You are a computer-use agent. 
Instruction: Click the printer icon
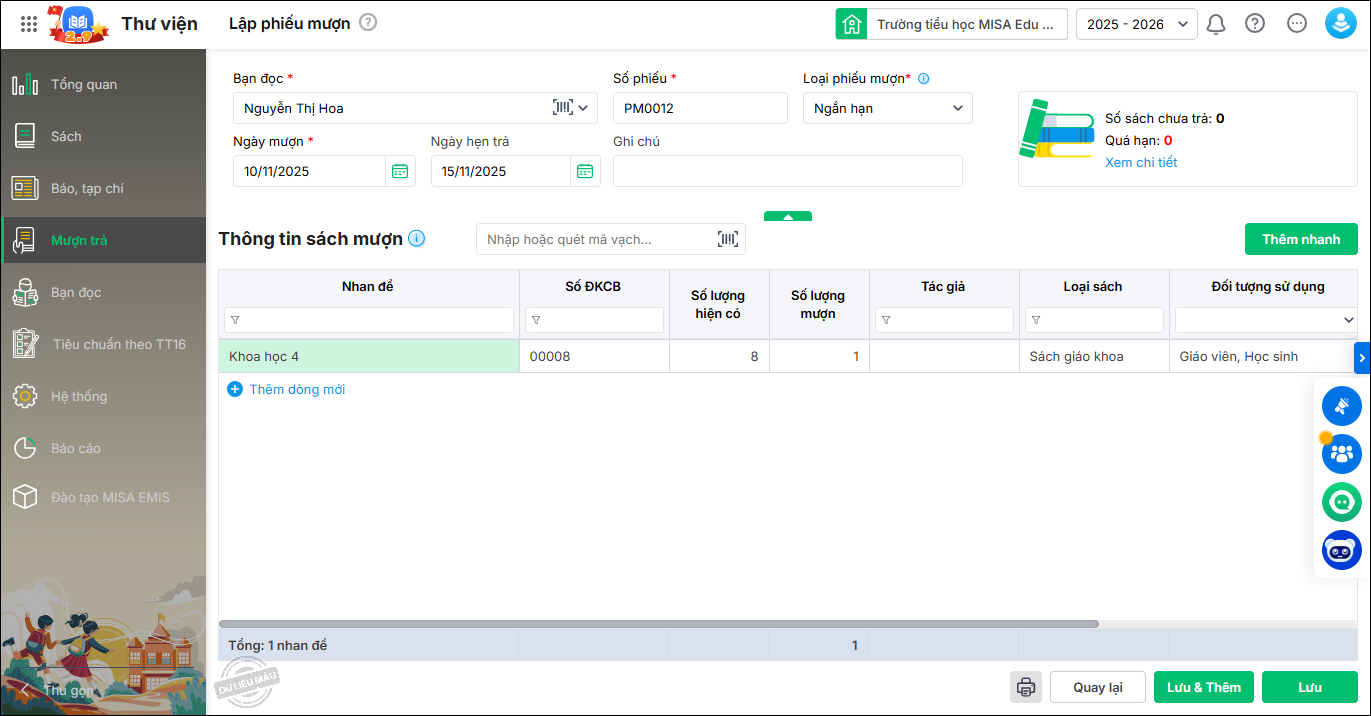point(1025,687)
